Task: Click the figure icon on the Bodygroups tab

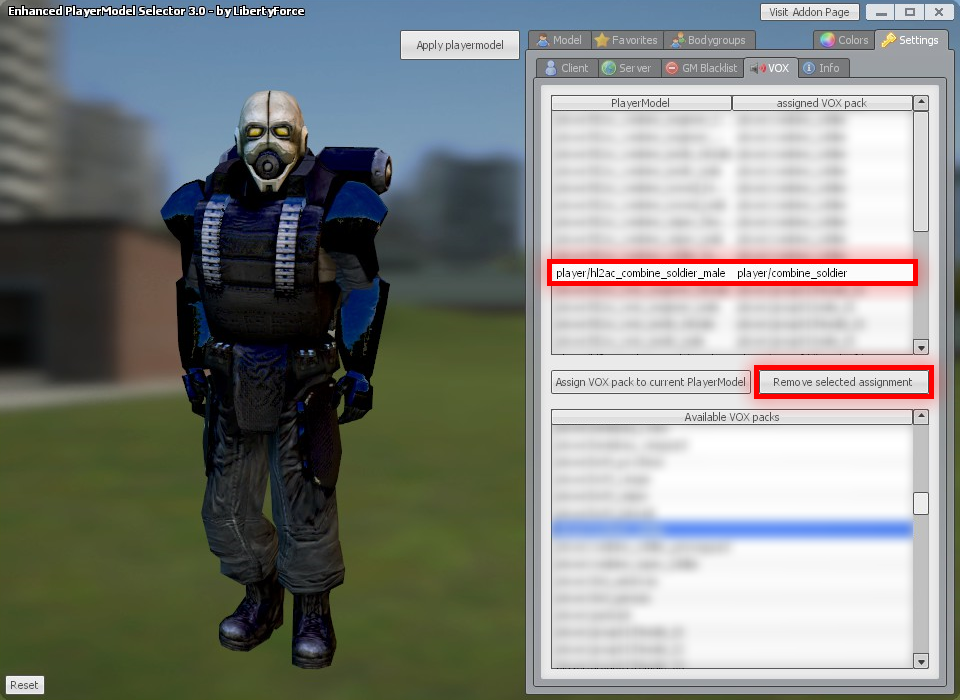Action: click(x=677, y=40)
